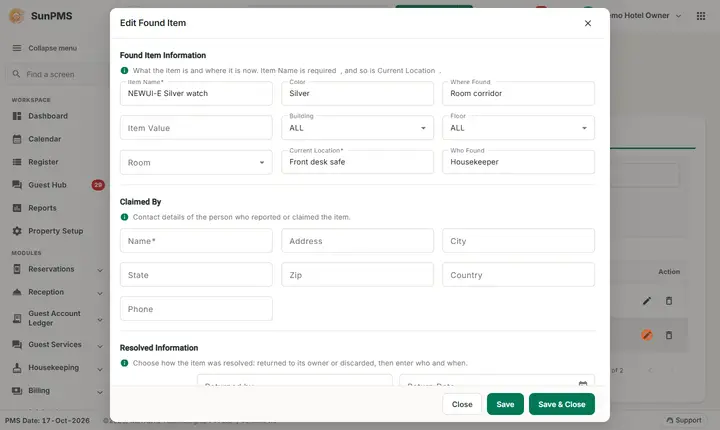
Task: Open the Dashboard icon in sidebar
Action: (17, 116)
